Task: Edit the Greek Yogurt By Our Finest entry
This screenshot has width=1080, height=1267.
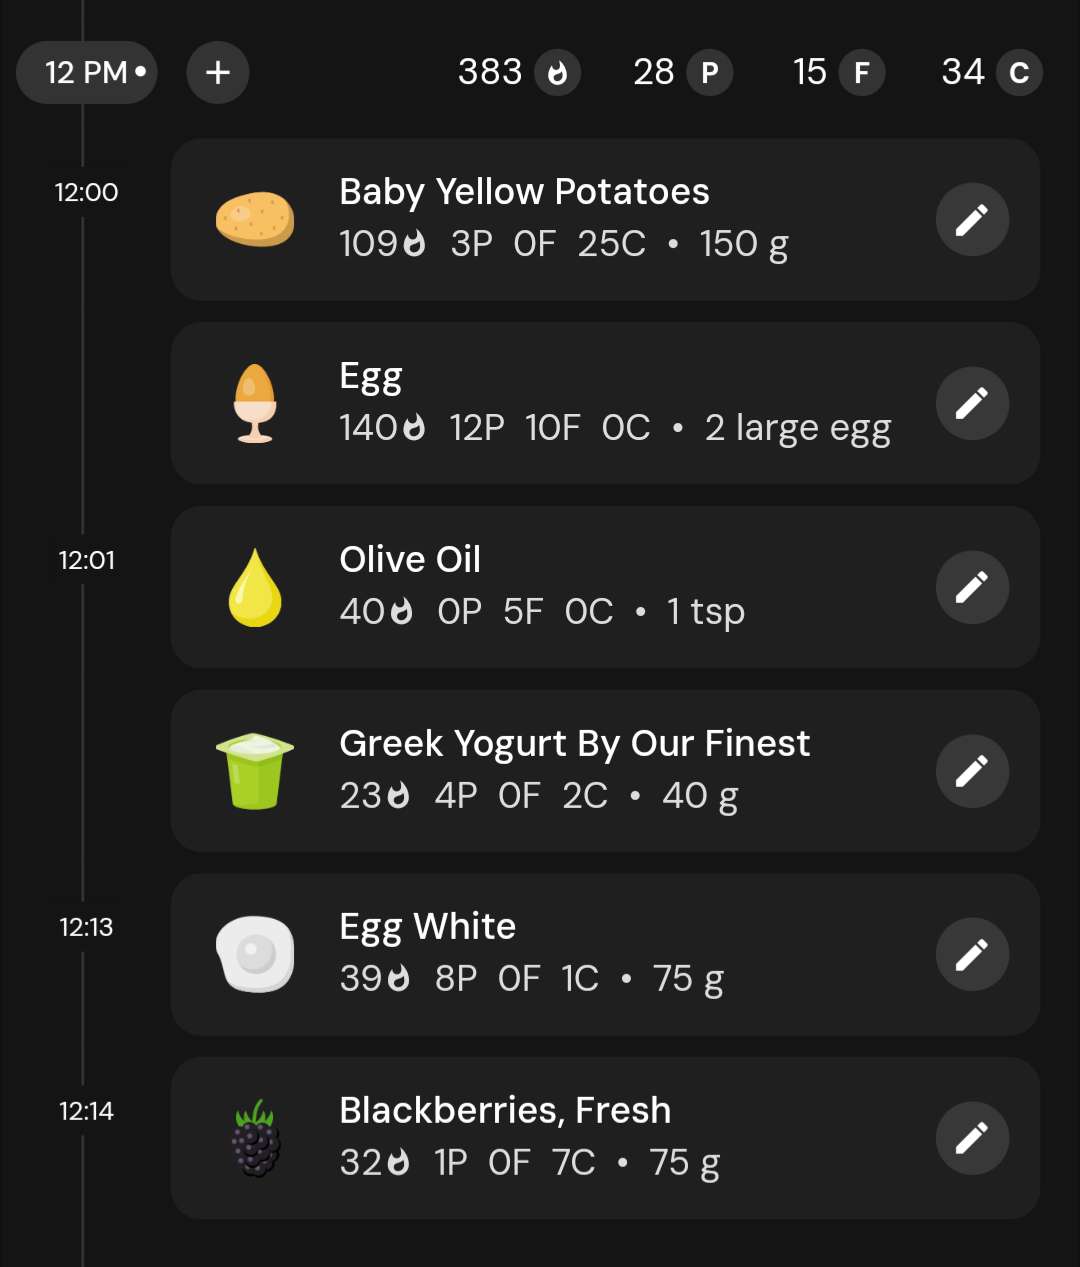Action: click(972, 771)
